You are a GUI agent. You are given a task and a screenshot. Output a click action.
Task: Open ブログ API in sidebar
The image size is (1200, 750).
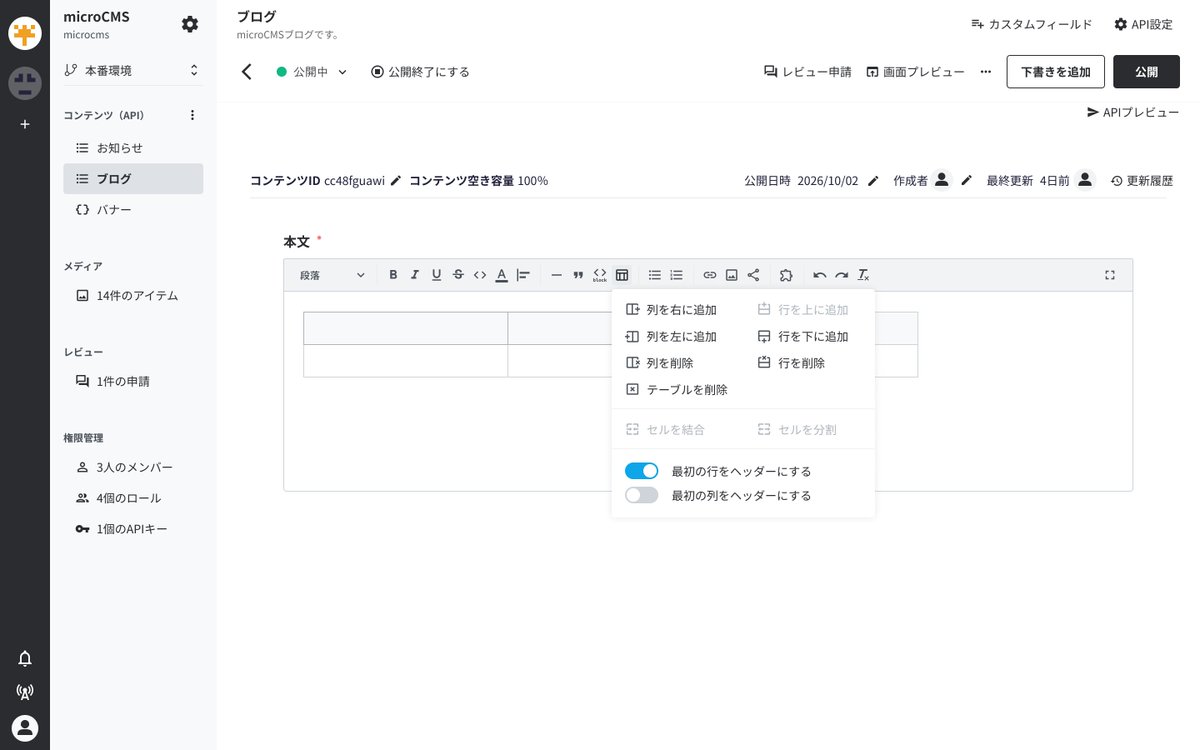tap(133, 179)
